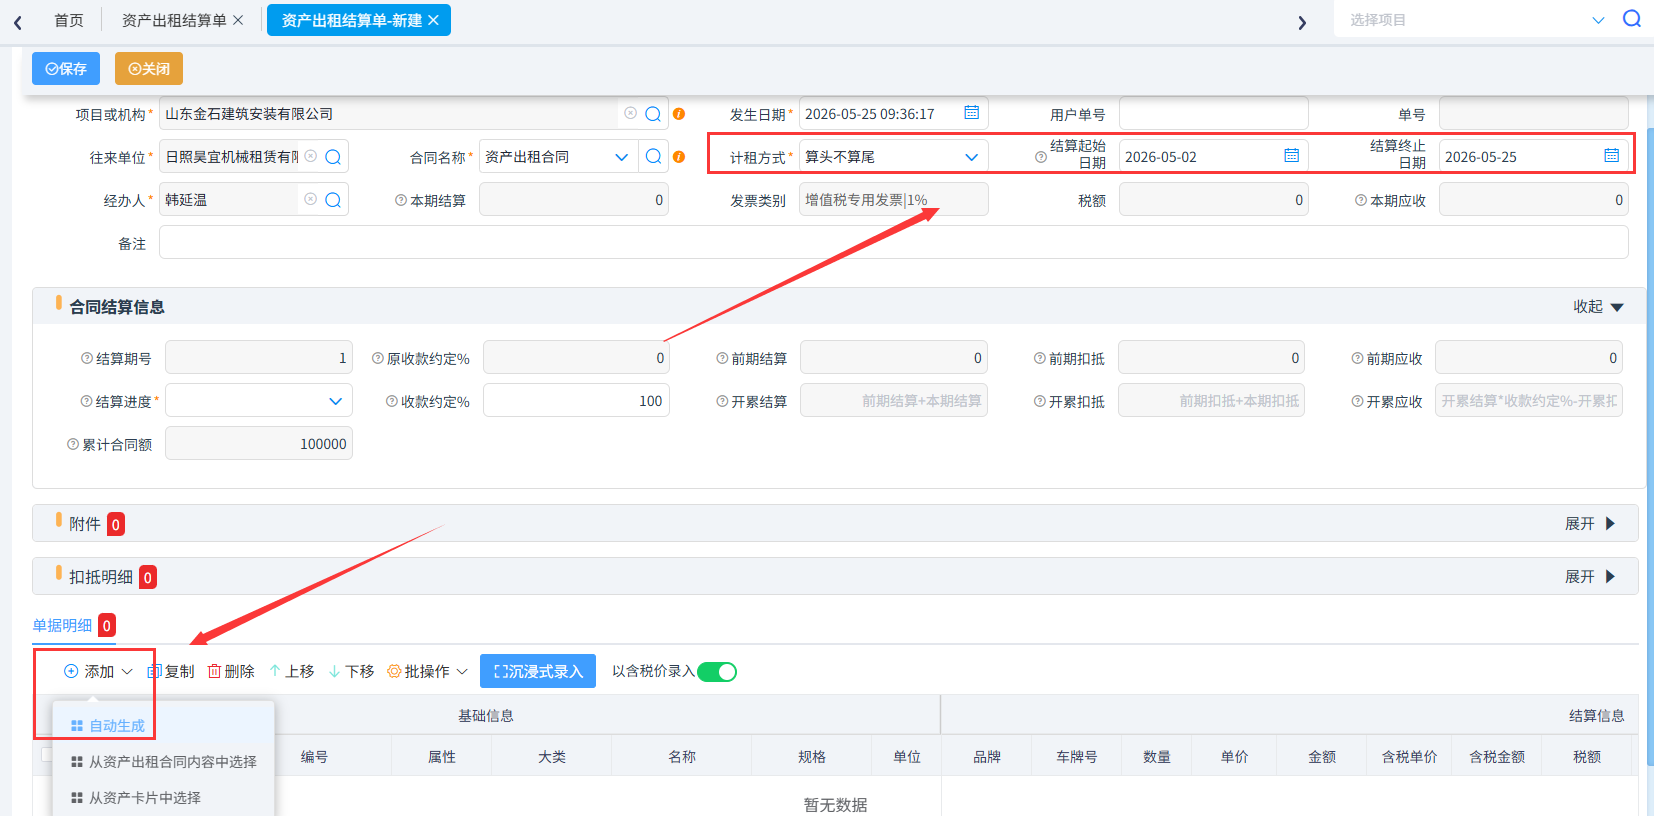Expand 附件 section via 展开

point(1590,524)
